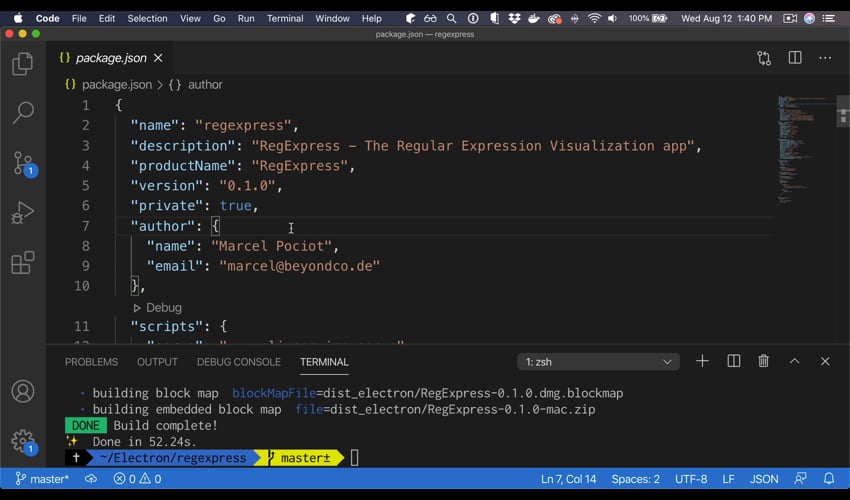The width and height of the screenshot is (850, 500).
Task: Click the "scripts" key on line 11
Action: (x=166, y=326)
